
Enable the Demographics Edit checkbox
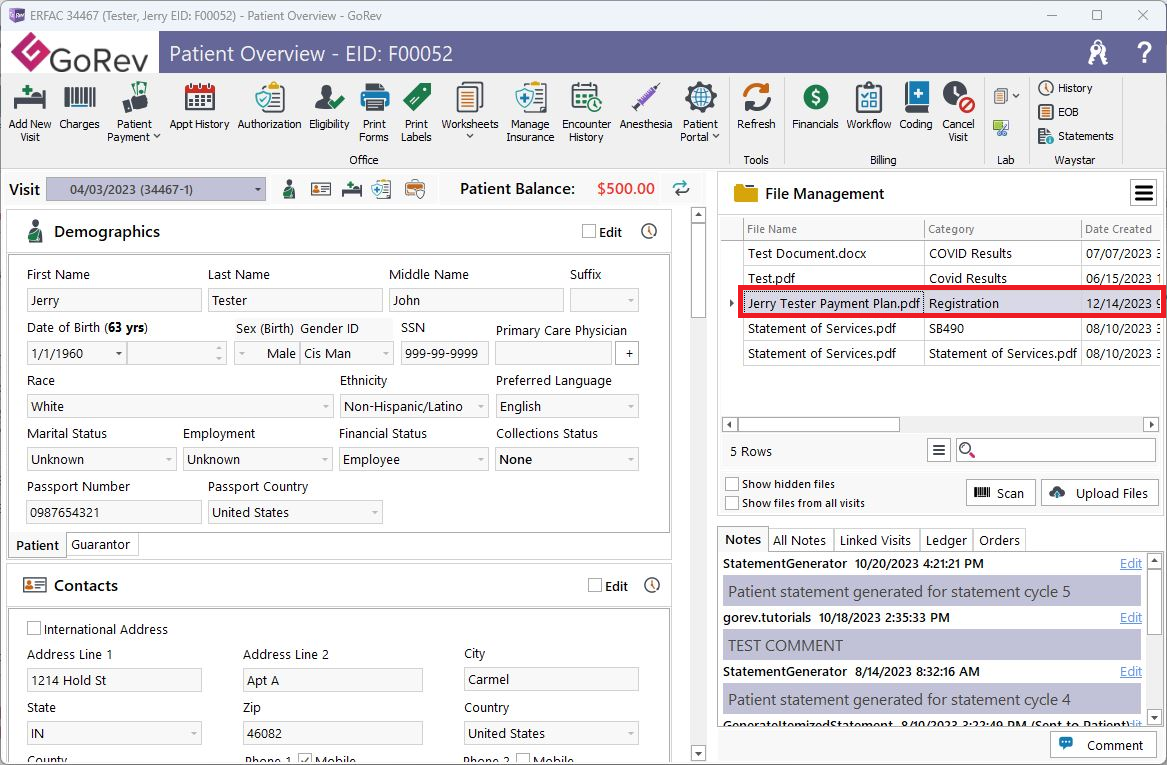pos(589,232)
